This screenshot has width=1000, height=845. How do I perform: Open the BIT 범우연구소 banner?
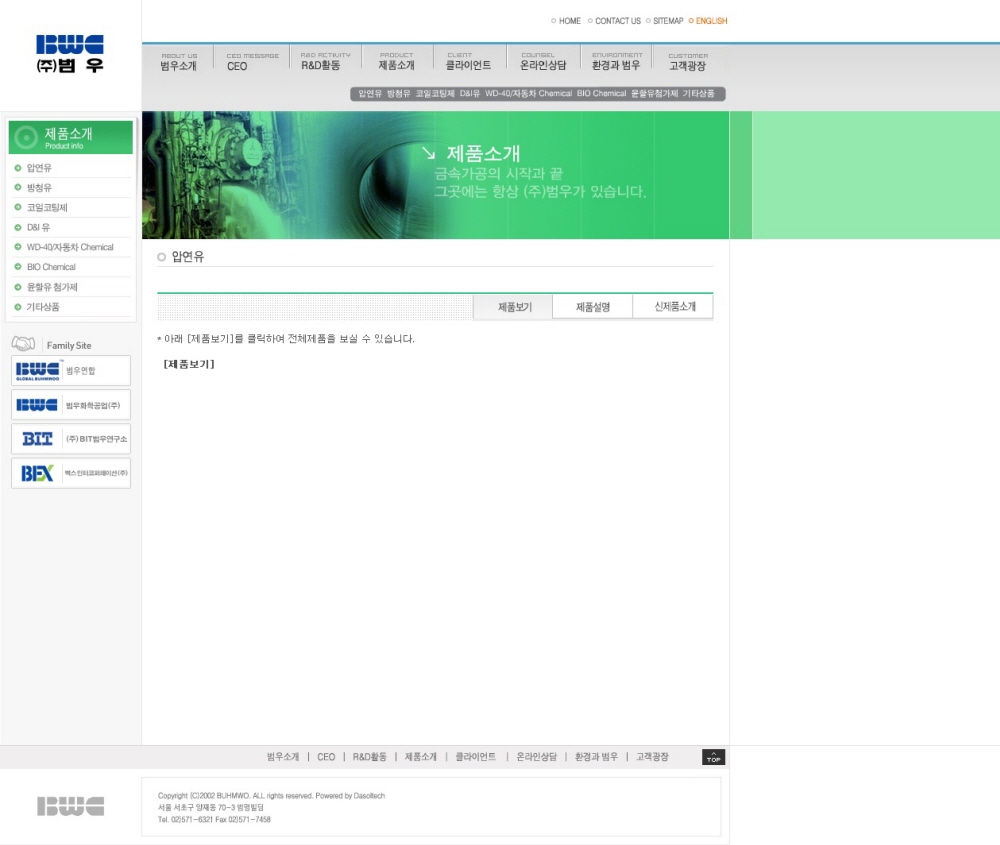71,439
